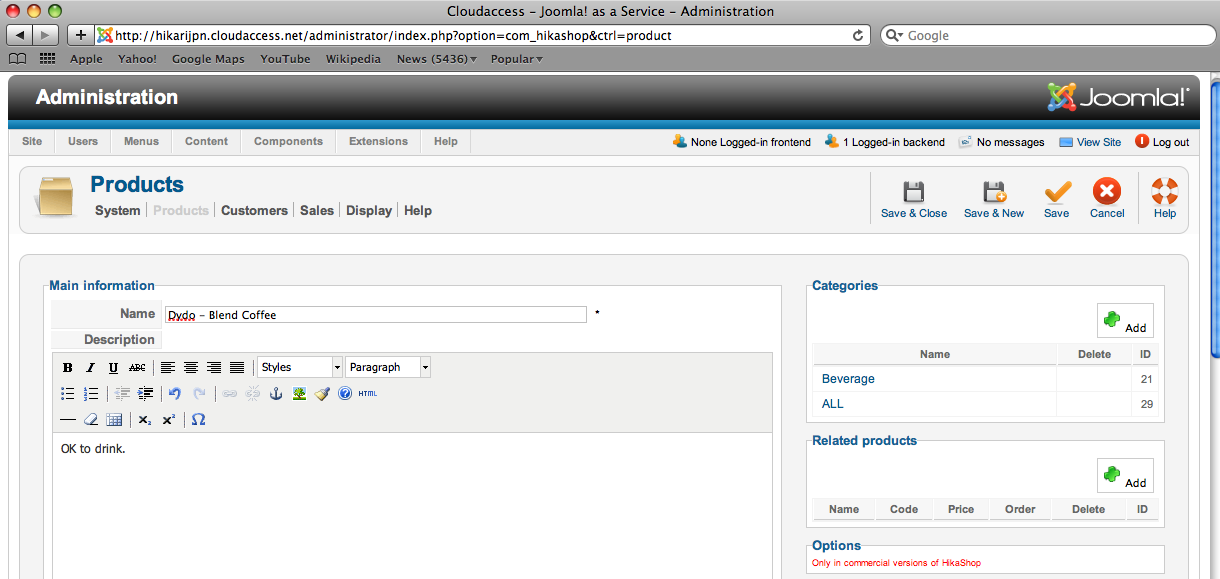Click the View Site link
The height and width of the screenshot is (579, 1220).
click(1090, 142)
